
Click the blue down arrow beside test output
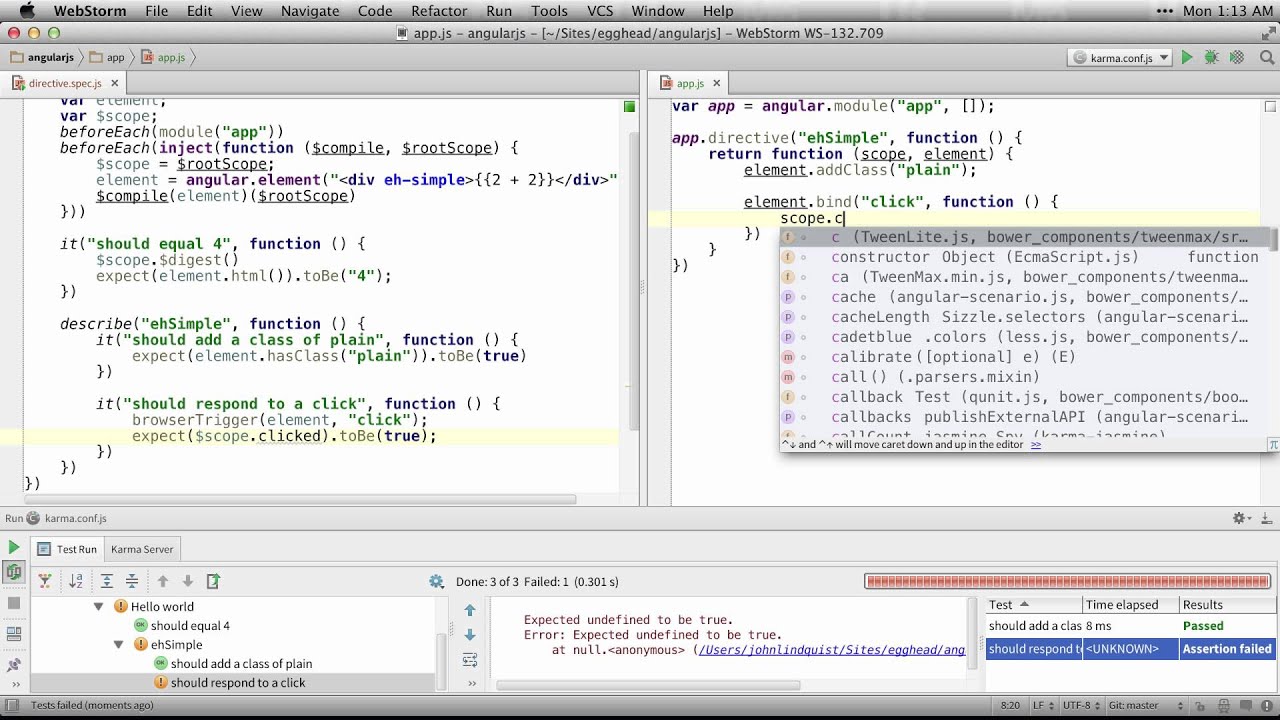click(x=470, y=635)
